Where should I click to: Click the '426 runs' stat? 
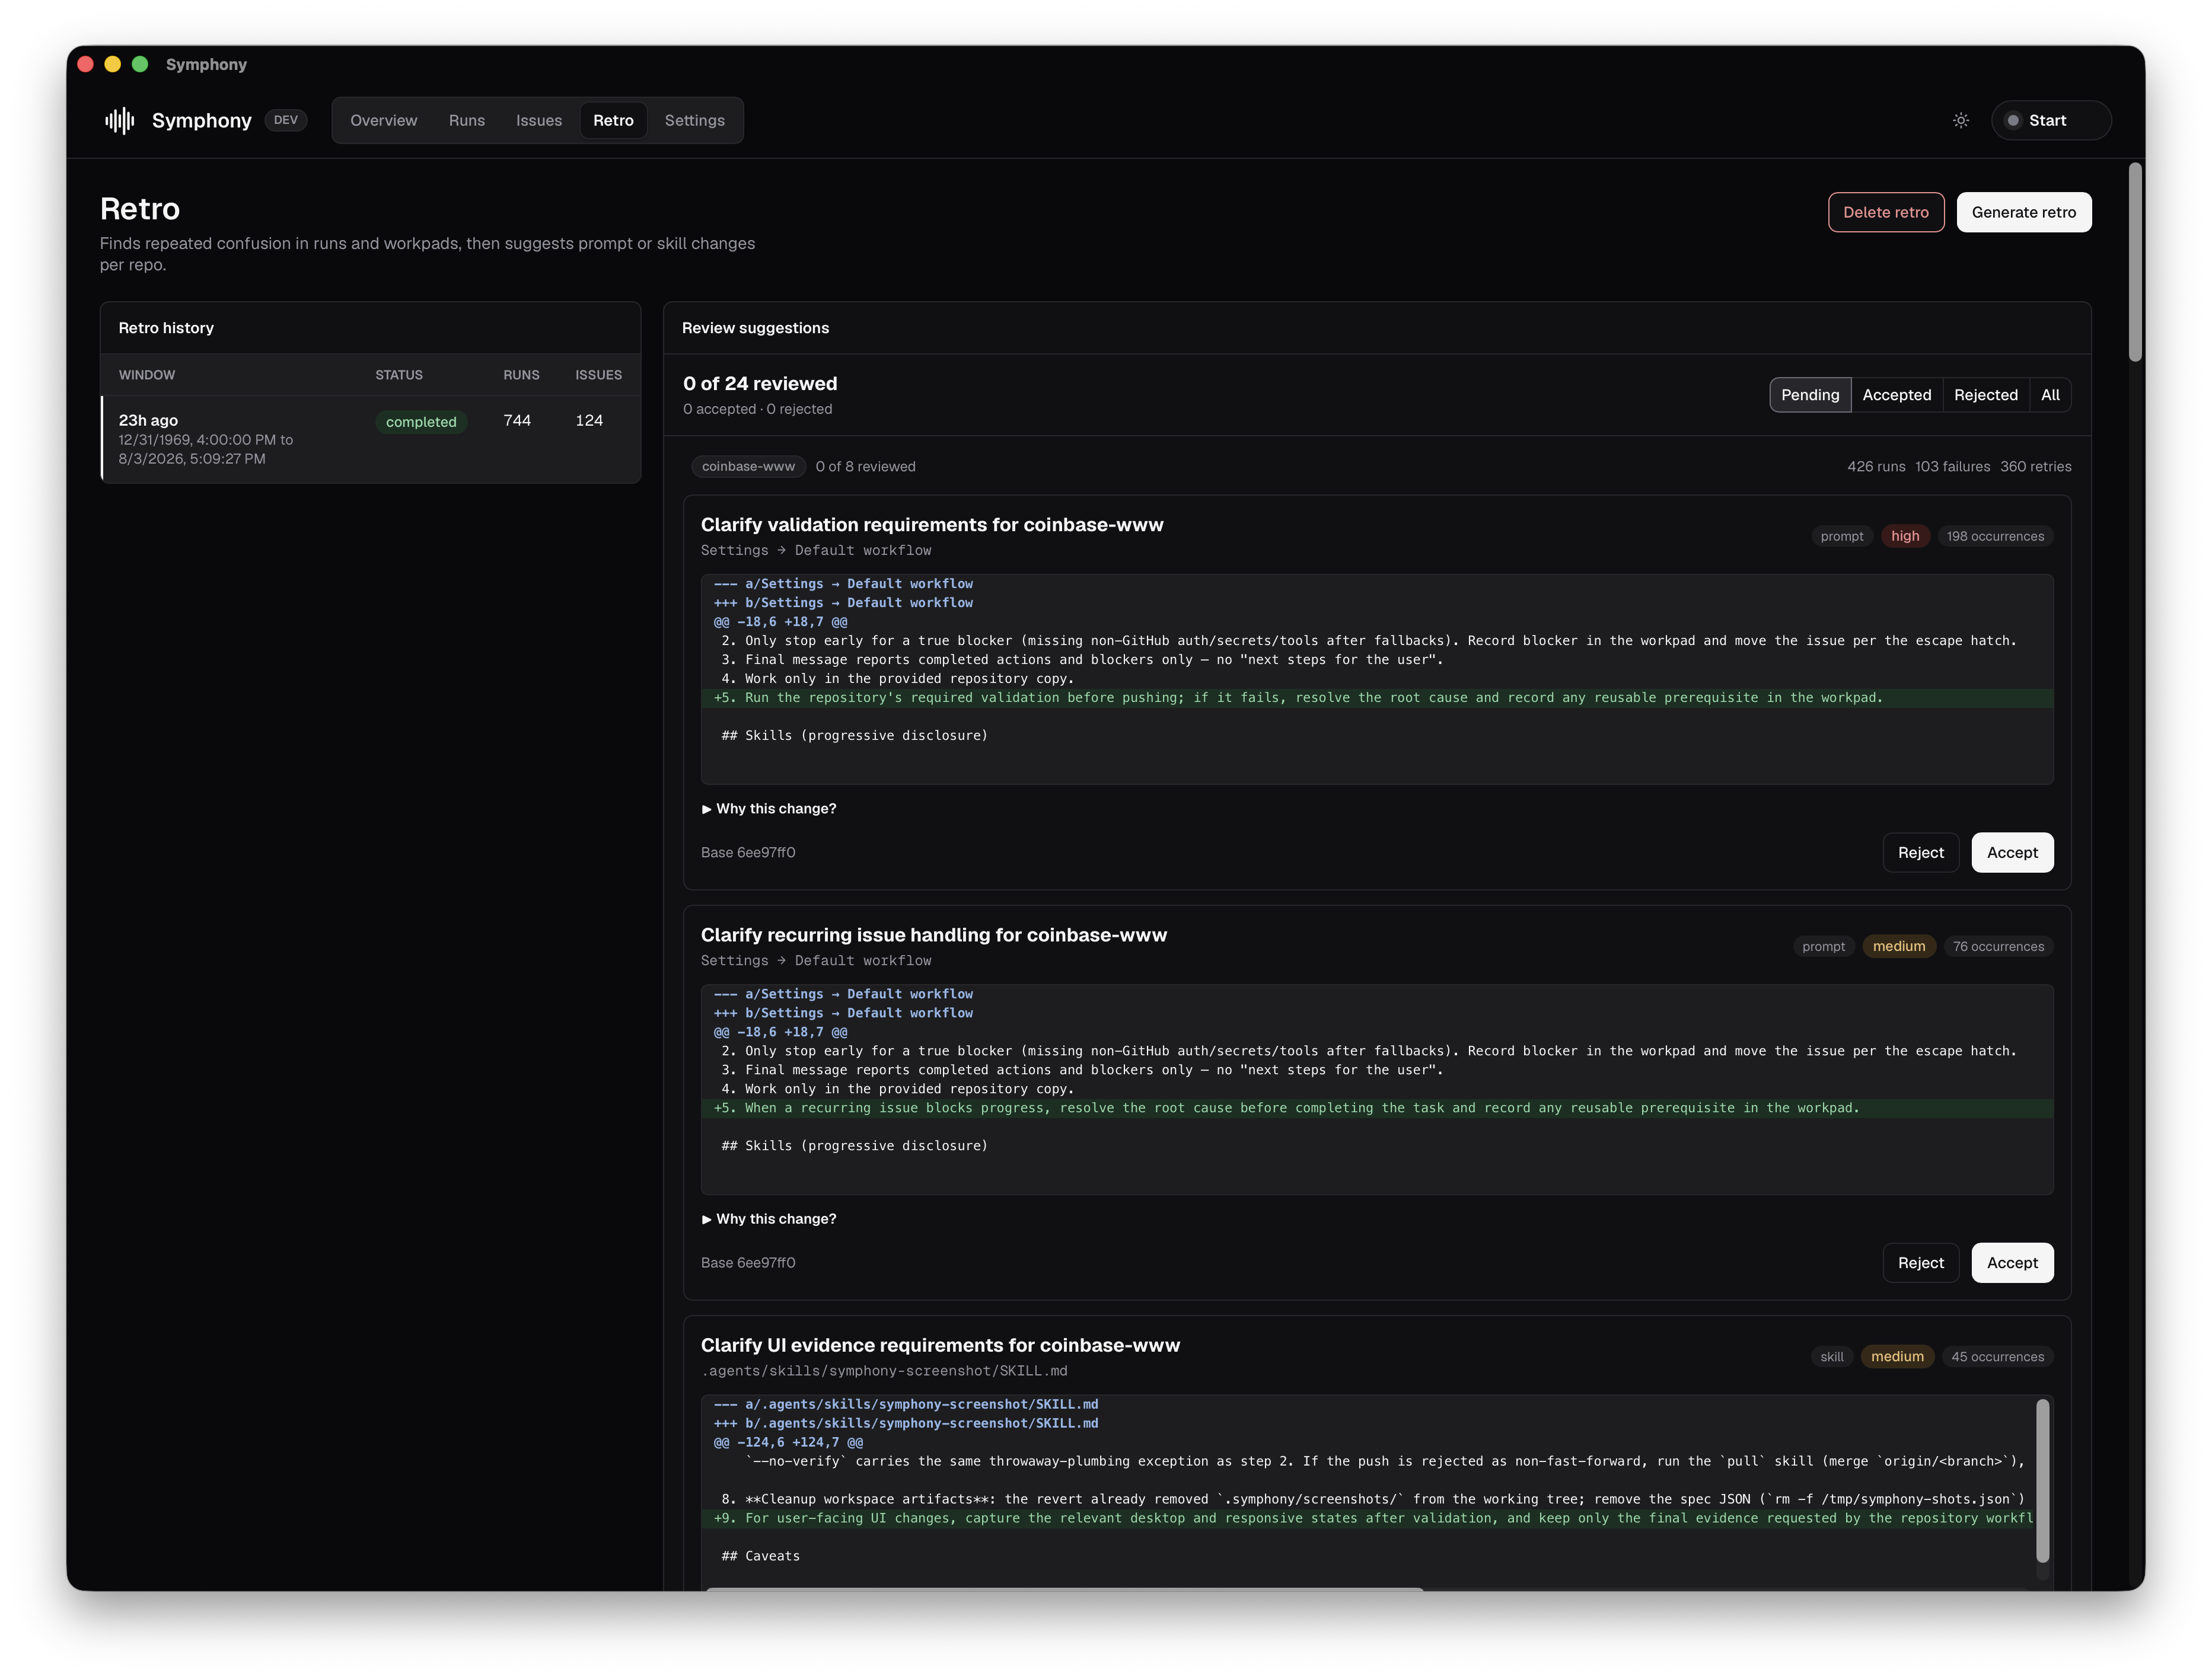tap(1876, 467)
